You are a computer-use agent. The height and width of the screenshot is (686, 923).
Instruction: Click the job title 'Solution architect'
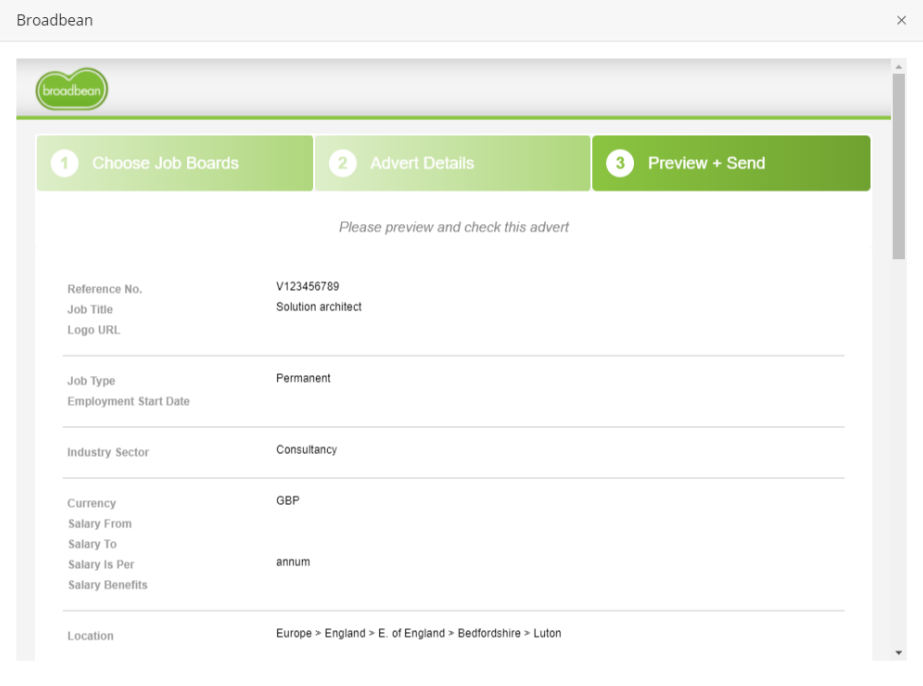click(x=318, y=307)
